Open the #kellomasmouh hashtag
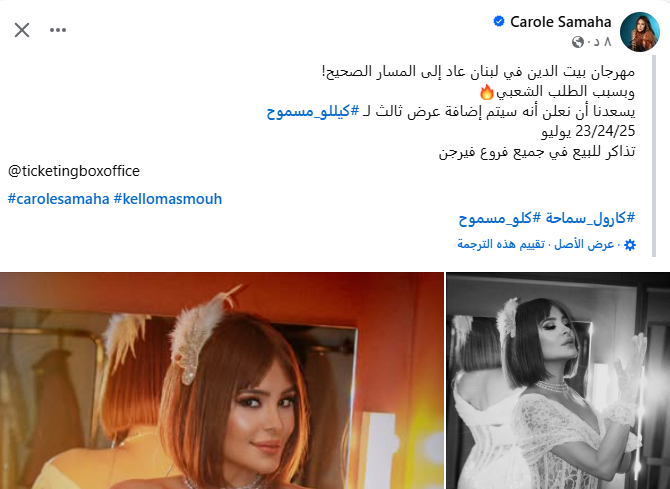This screenshot has height=489, width=670. [168, 199]
